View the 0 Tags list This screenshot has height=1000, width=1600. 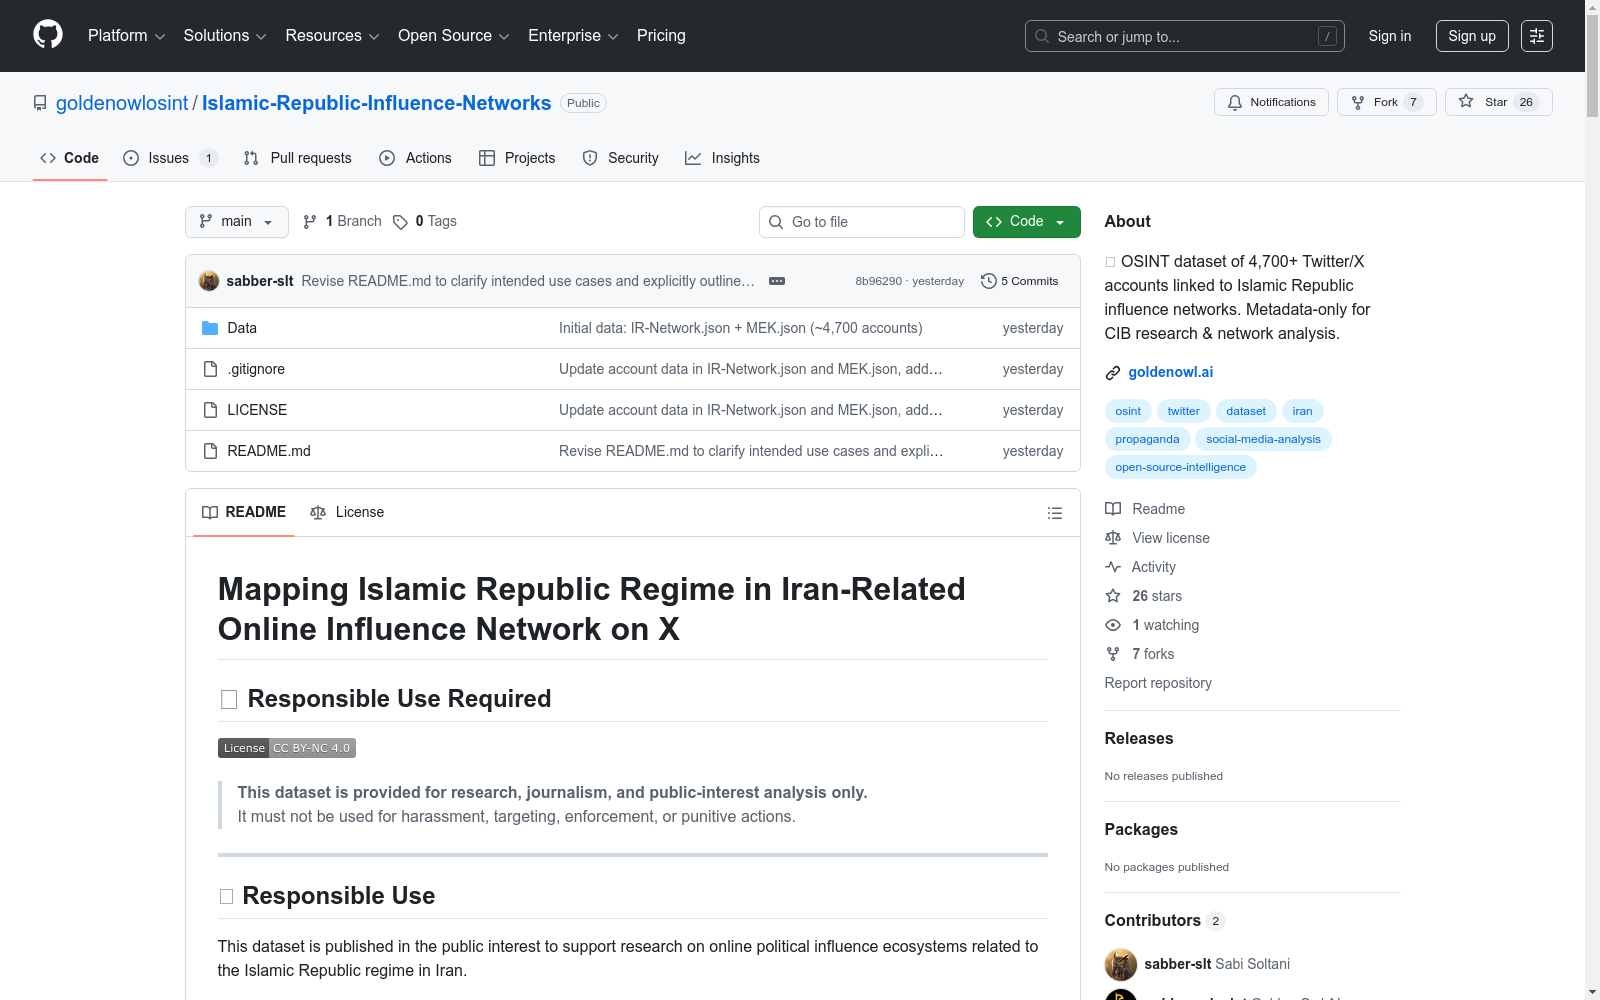pyautogui.click(x=425, y=222)
